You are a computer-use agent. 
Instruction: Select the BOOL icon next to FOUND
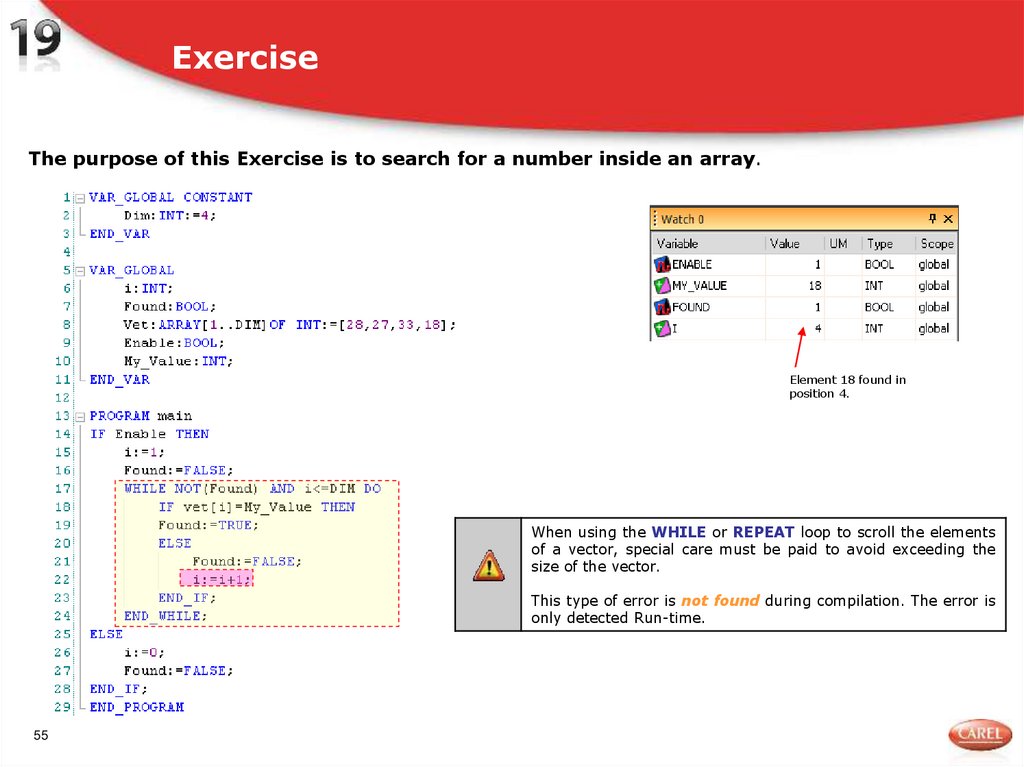pyautogui.click(x=663, y=307)
